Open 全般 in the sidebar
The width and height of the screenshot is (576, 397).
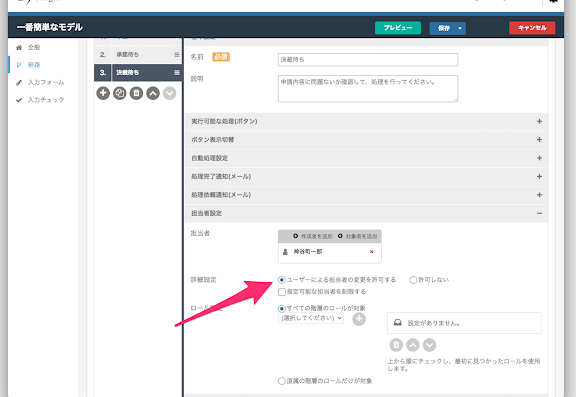click(34, 47)
